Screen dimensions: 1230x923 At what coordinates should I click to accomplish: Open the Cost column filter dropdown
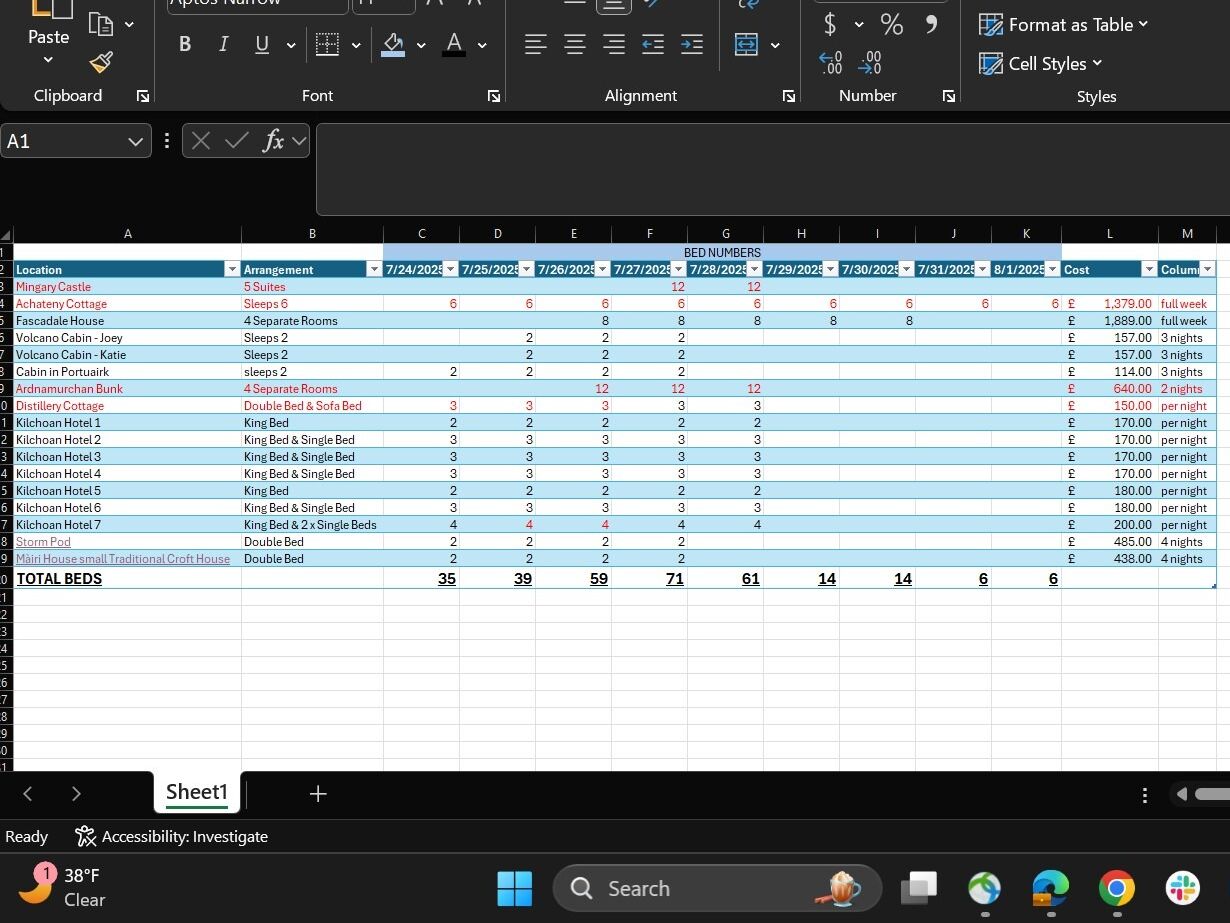pos(1149,270)
